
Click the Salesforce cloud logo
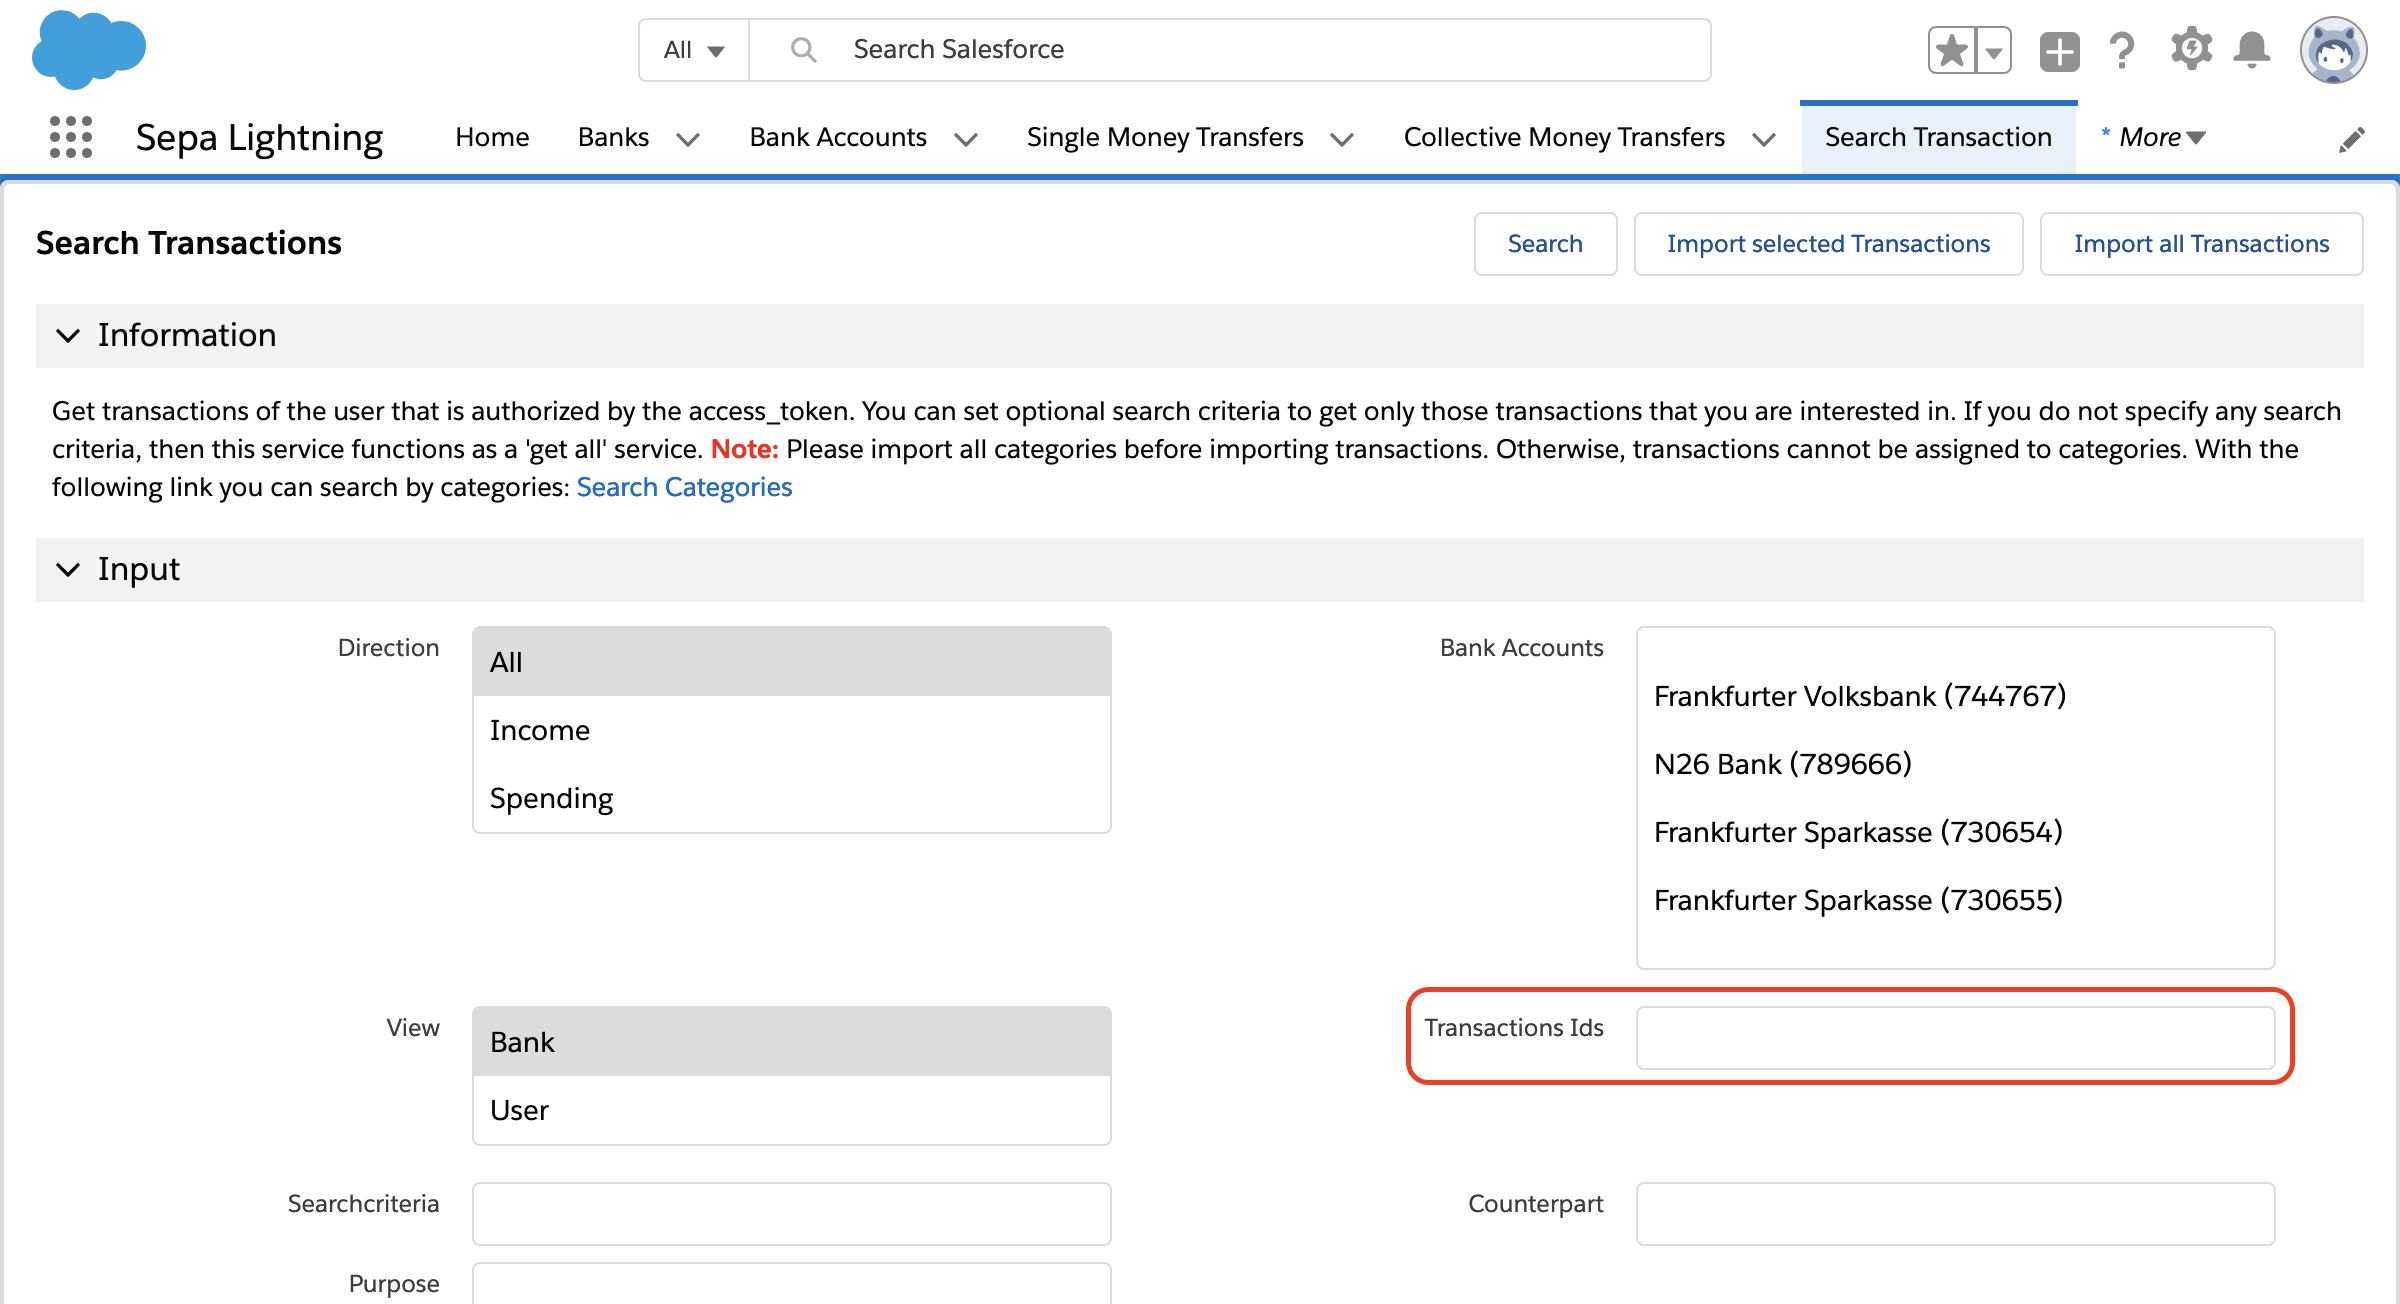click(x=89, y=49)
